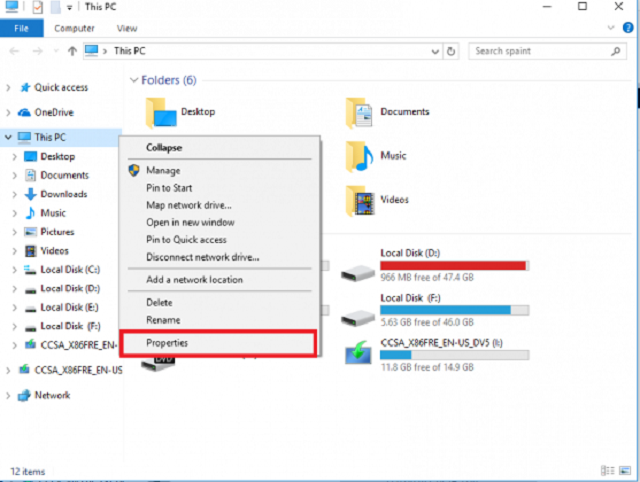Screen dimensions: 640x482
Task: Expand Quick access in the navigation pane
Action: coord(8,87)
